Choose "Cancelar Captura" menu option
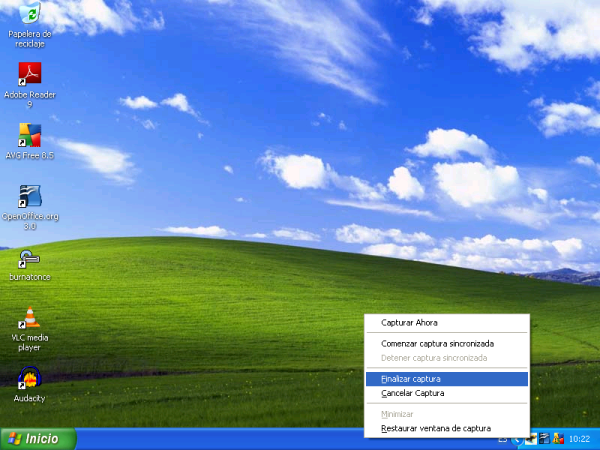 412,393
